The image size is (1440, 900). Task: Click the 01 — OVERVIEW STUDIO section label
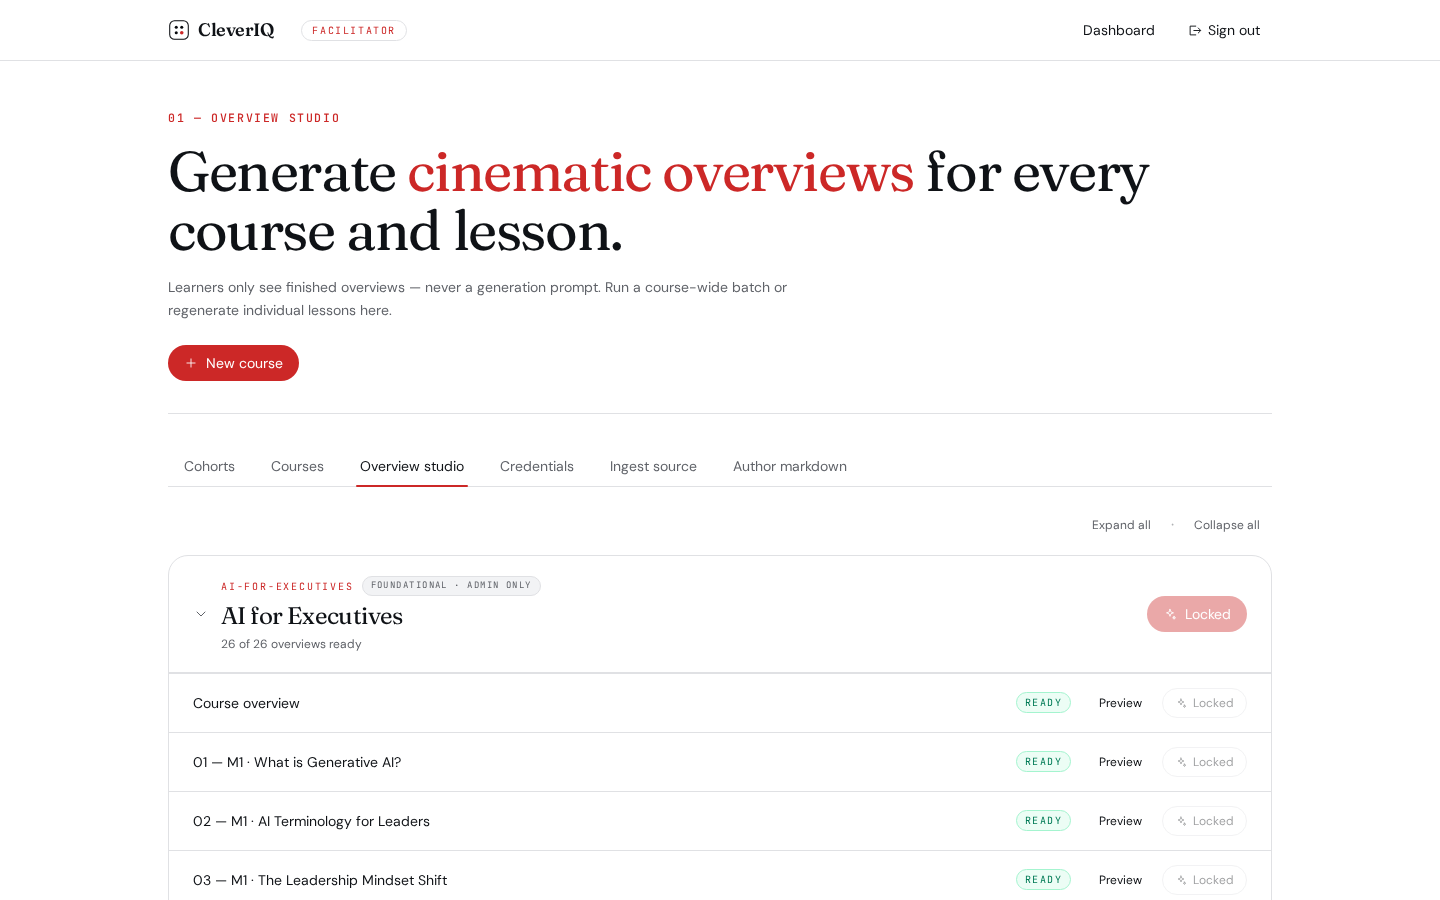254,118
